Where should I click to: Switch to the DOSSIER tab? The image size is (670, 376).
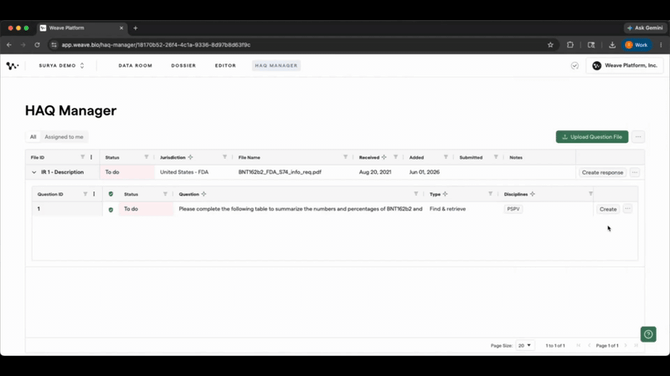[x=183, y=66]
